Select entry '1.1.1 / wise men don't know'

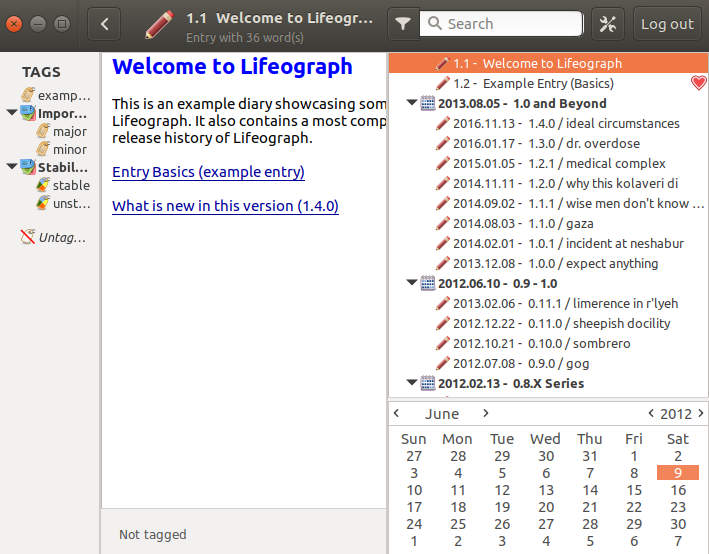tap(548, 203)
